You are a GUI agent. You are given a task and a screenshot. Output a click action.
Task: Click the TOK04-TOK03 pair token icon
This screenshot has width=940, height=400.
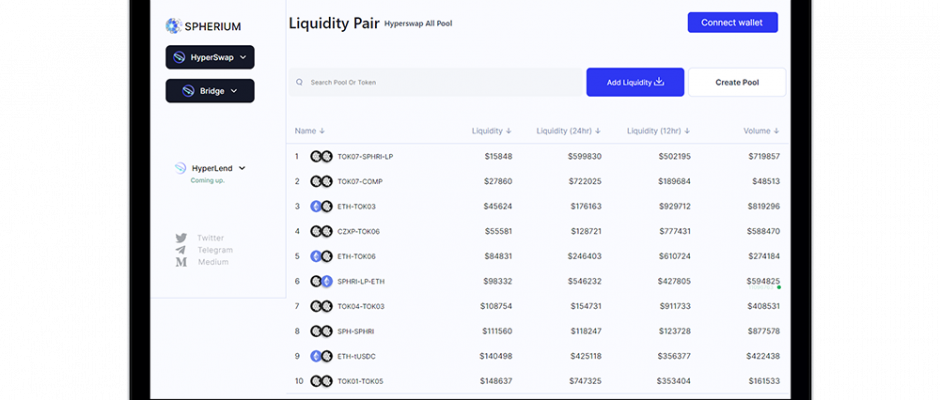point(321,306)
